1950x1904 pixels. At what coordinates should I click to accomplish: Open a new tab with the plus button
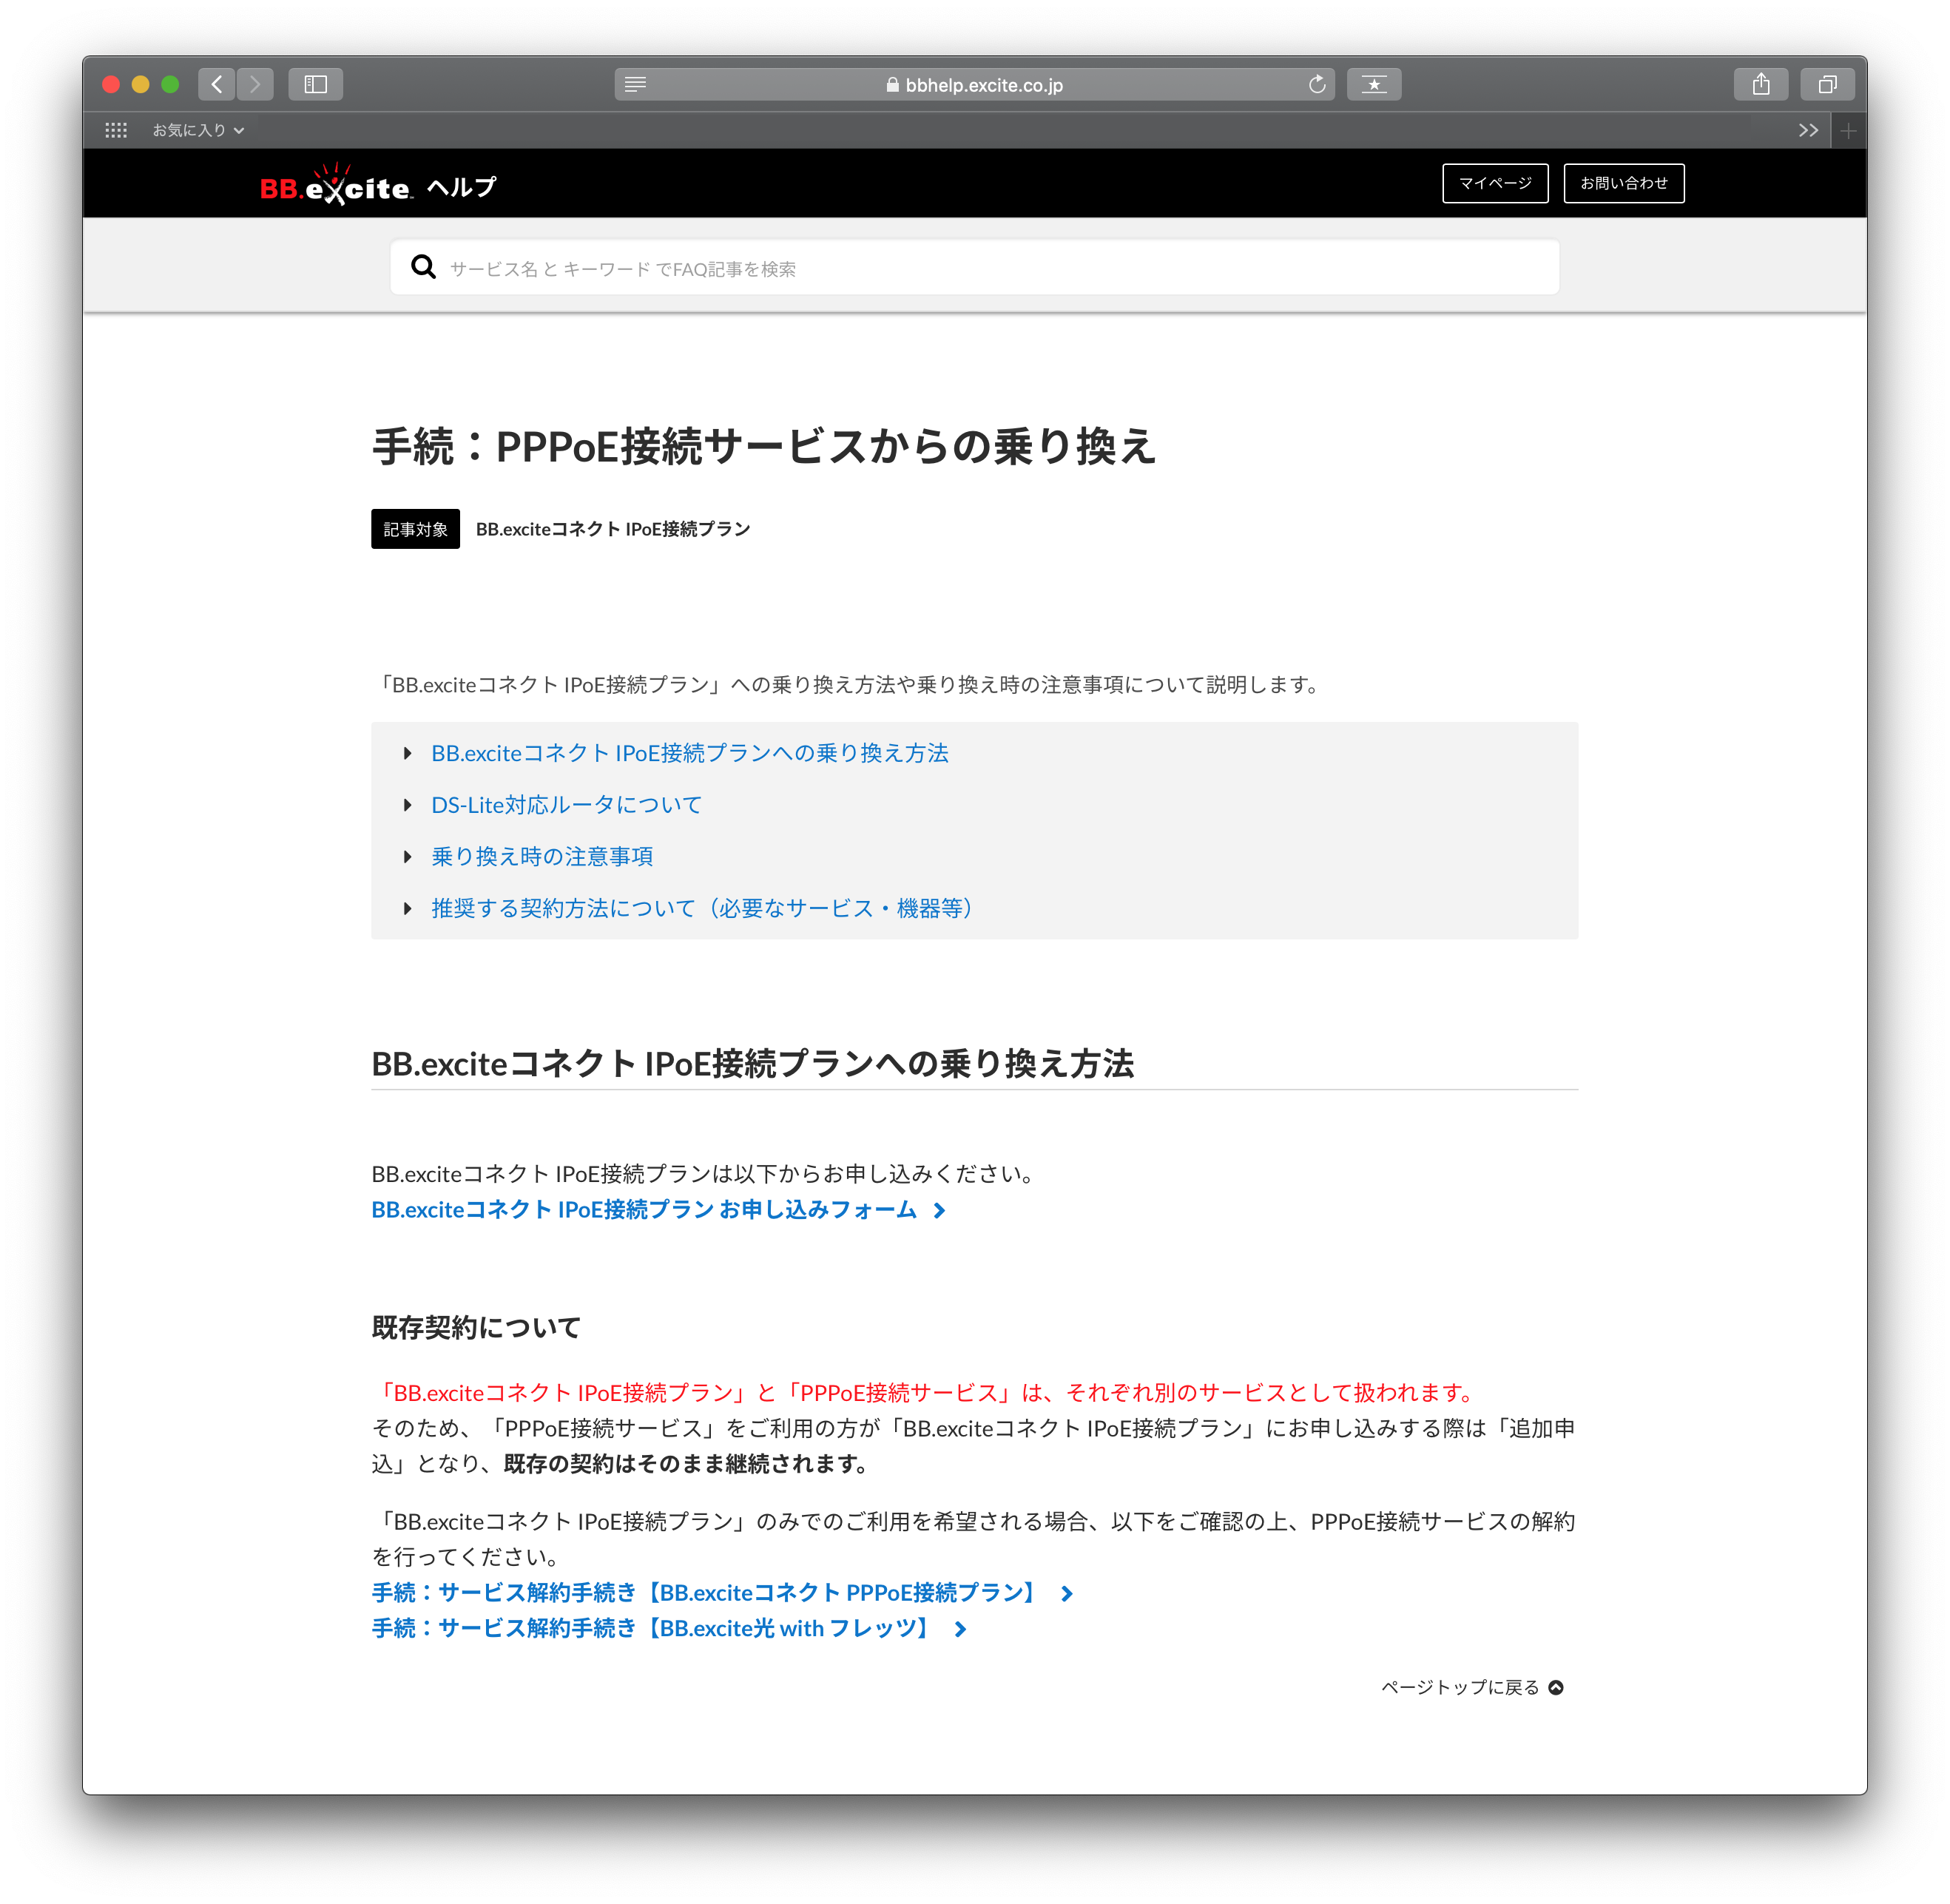(1848, 131)
